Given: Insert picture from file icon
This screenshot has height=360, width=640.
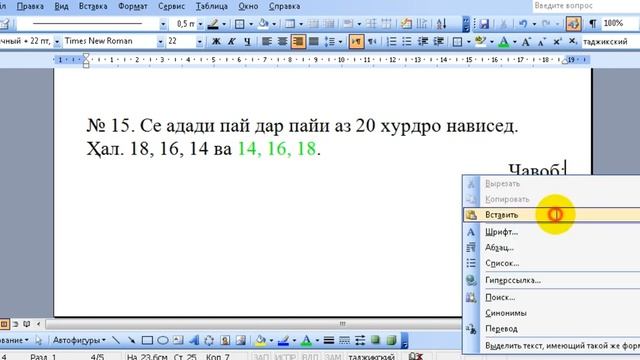Looking at the screenshot, I should click(240, 340).
